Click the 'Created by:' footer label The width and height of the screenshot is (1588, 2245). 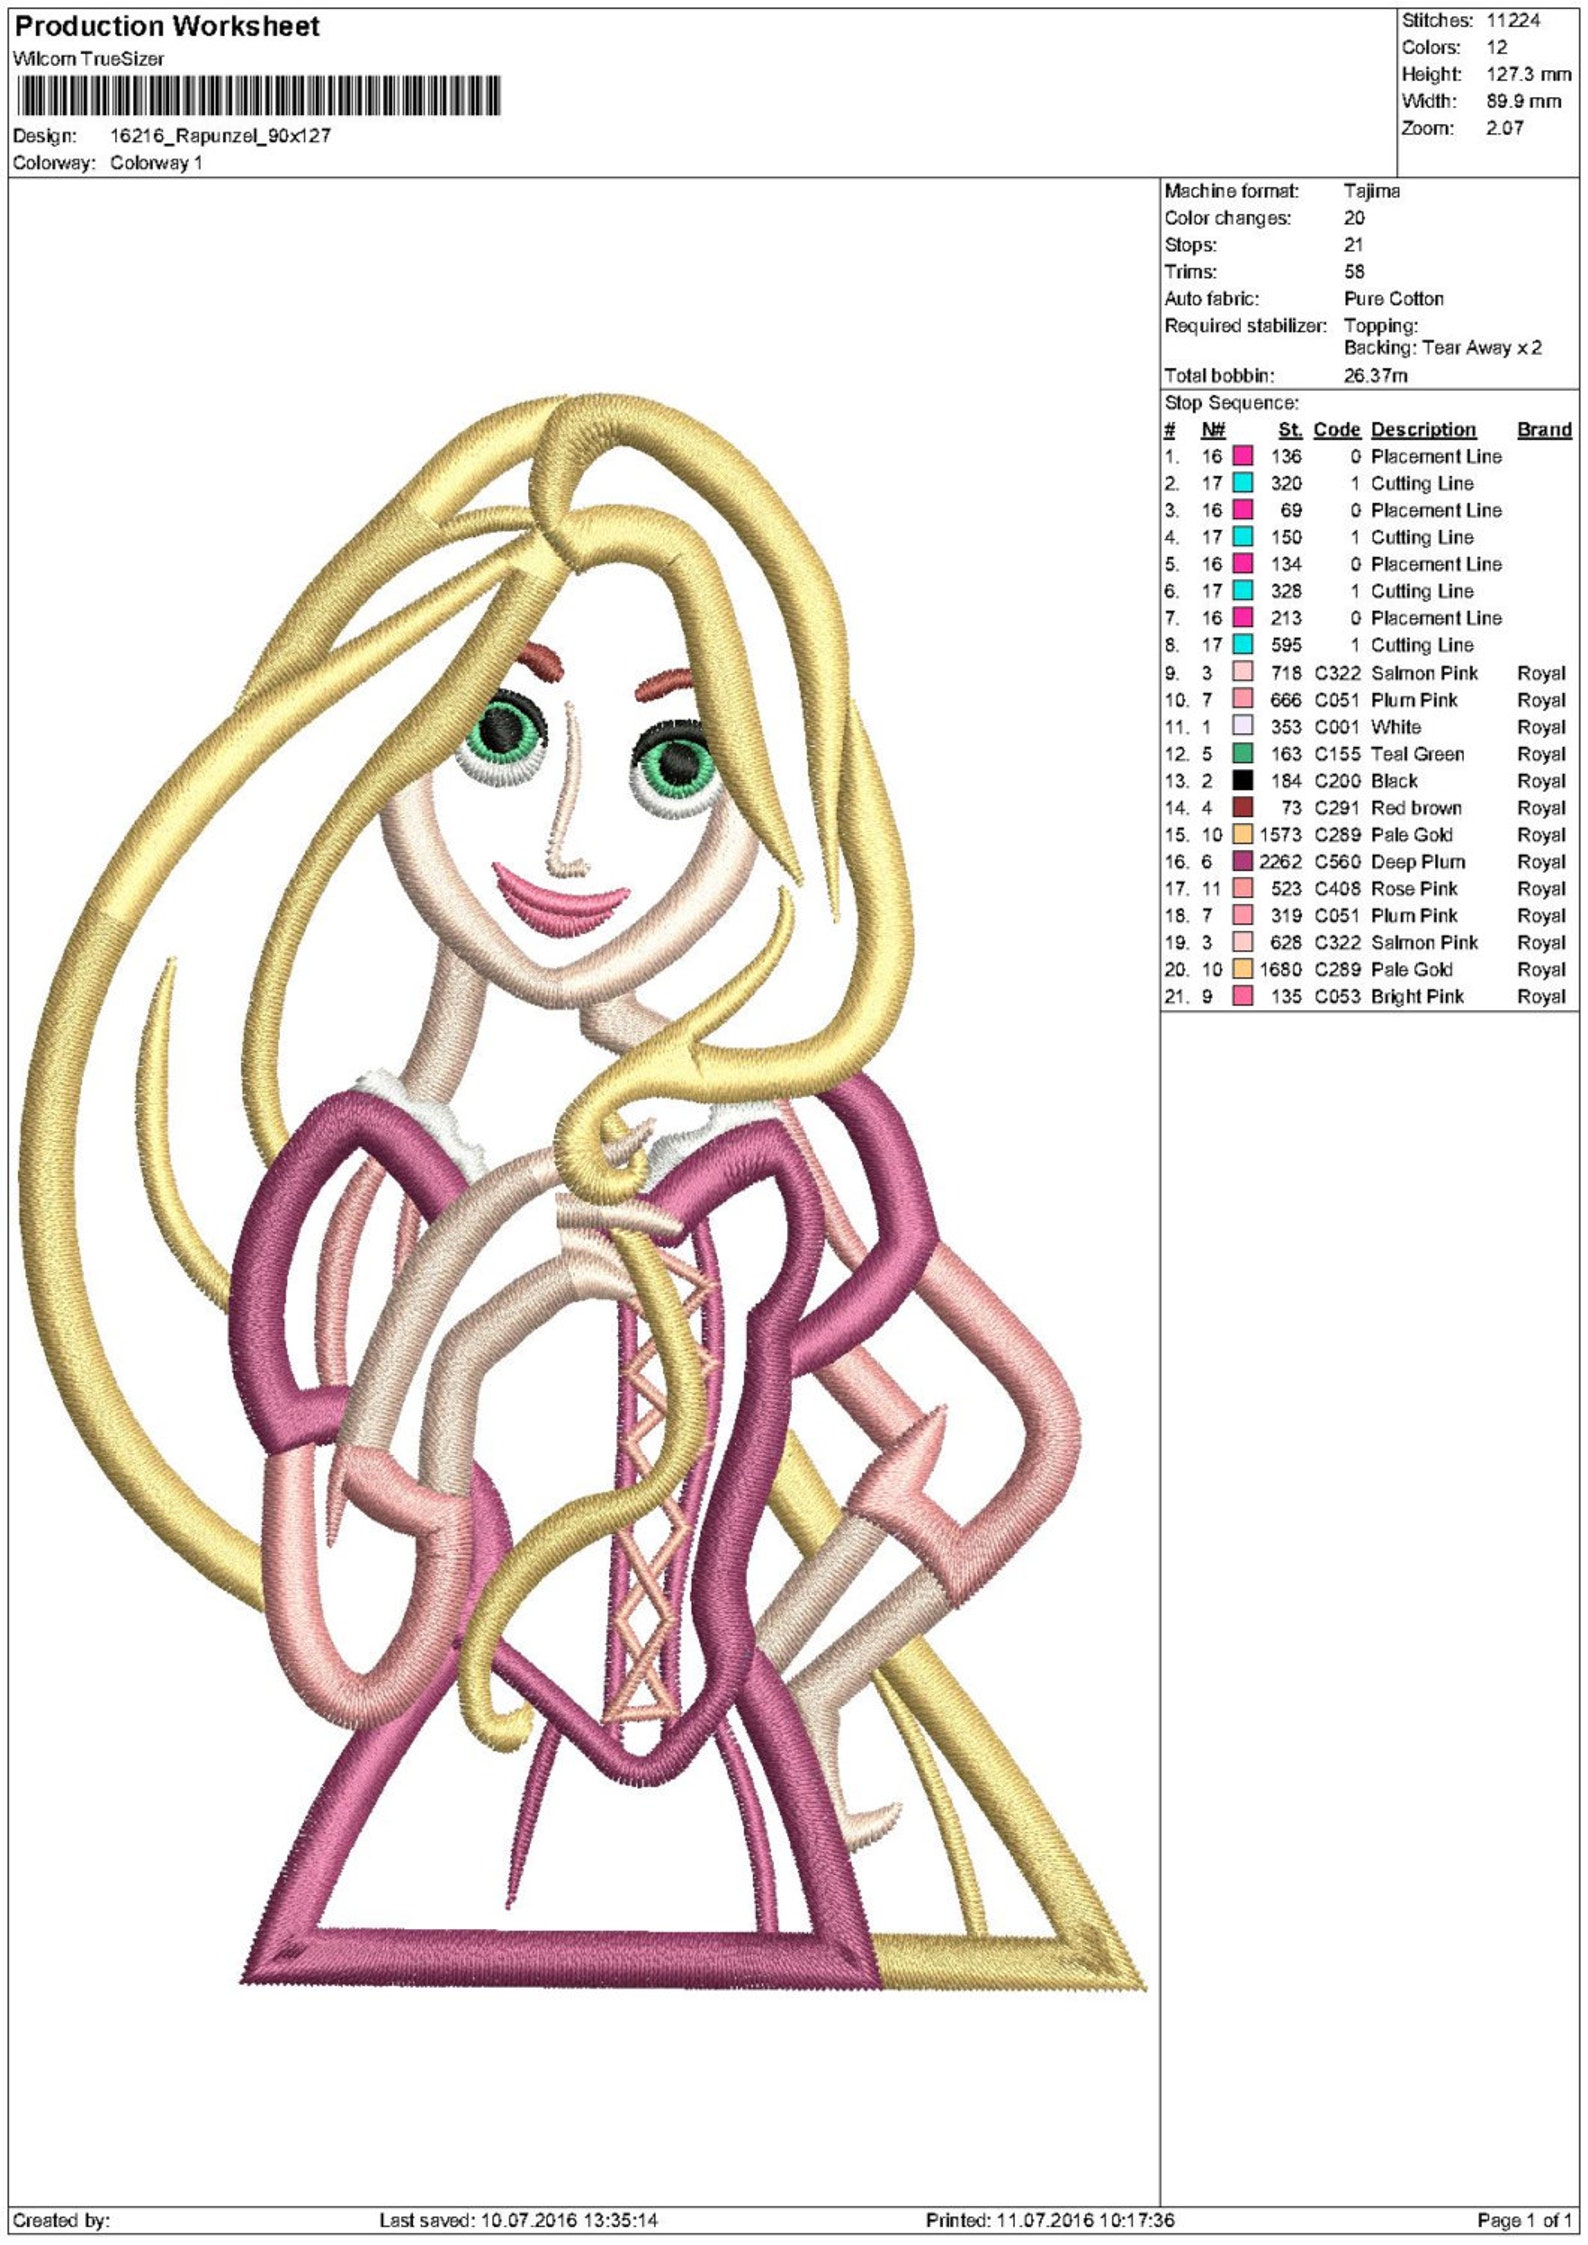[x=62, y=2220]
